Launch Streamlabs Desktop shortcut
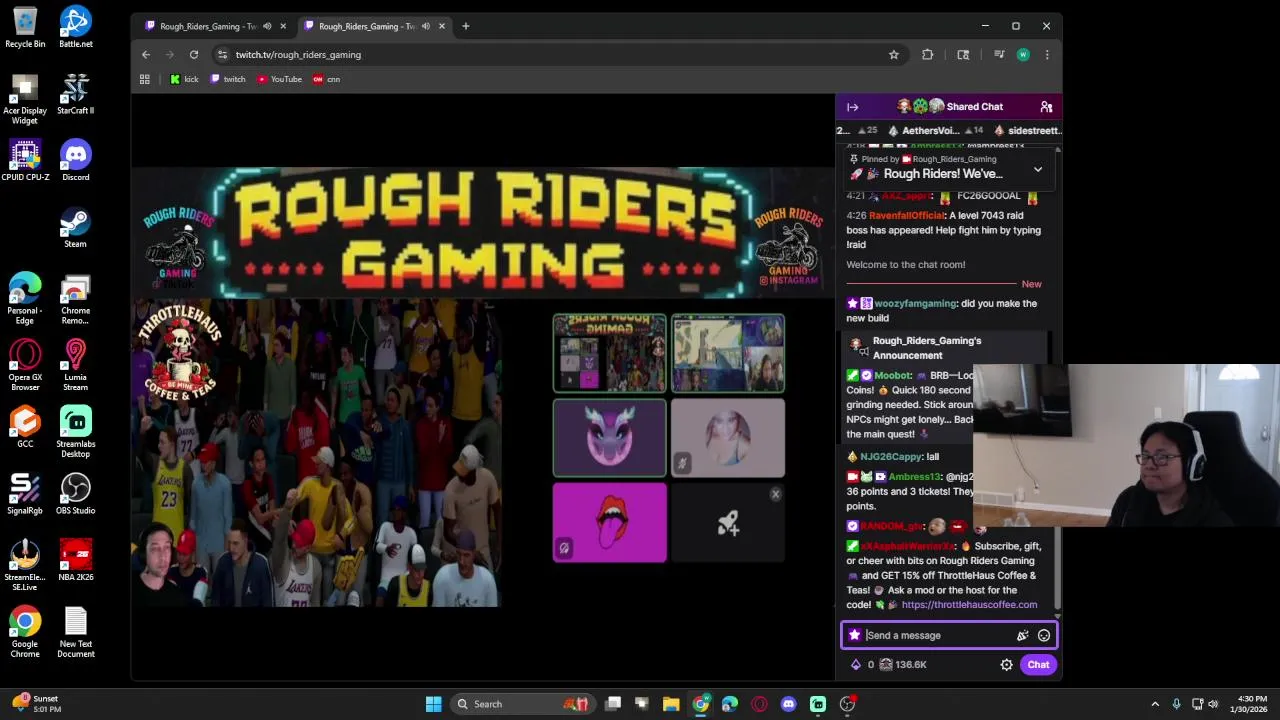This screenshot has height=720, width=1280. pyautogui.click(x=75, y=432)
